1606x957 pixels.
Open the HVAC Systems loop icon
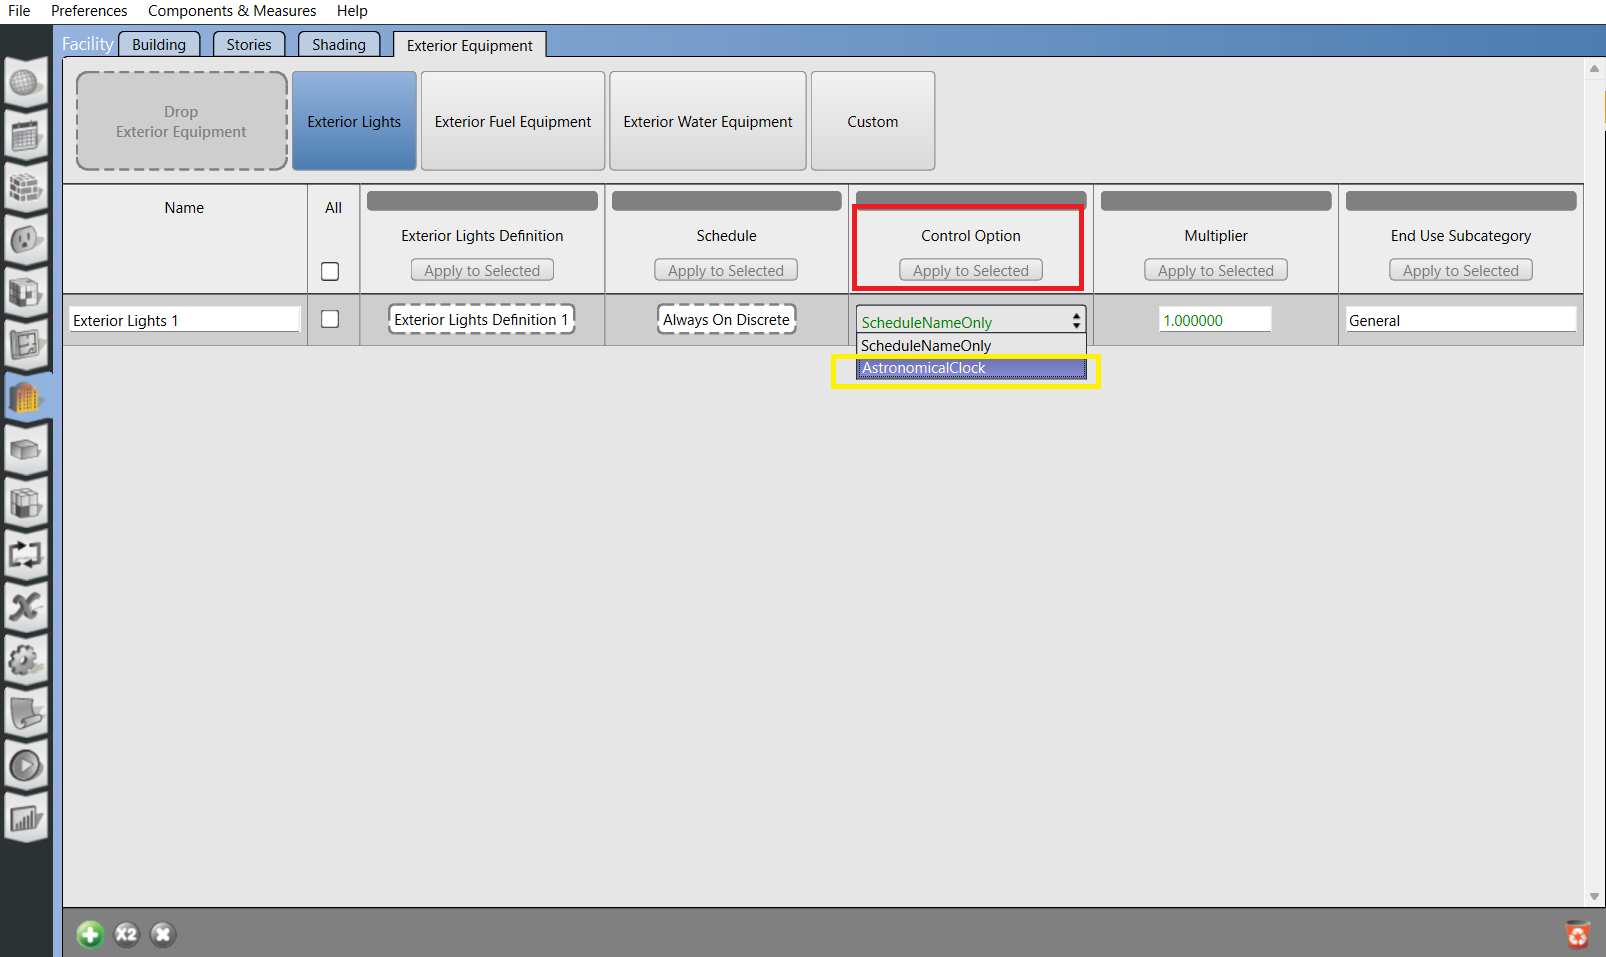click(x=25, y=554)
